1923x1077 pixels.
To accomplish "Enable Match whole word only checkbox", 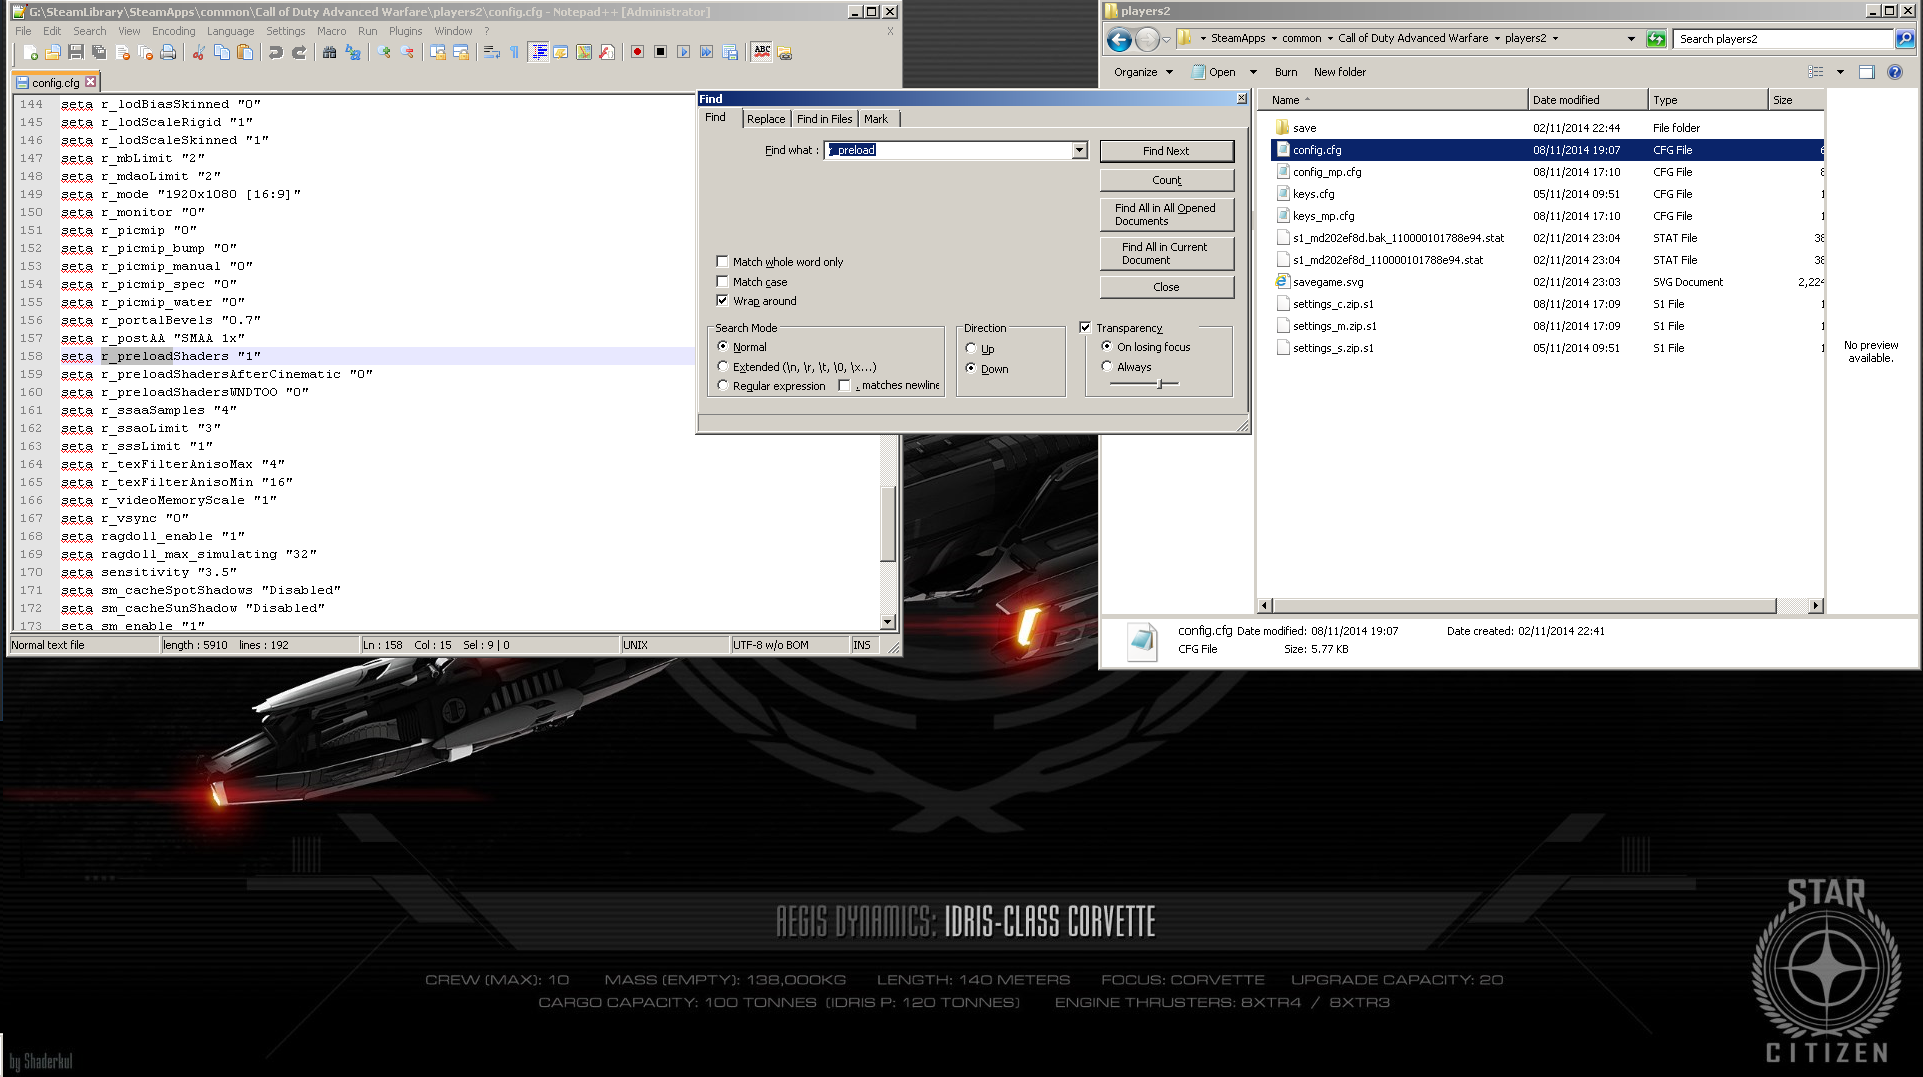I will 722,262.
